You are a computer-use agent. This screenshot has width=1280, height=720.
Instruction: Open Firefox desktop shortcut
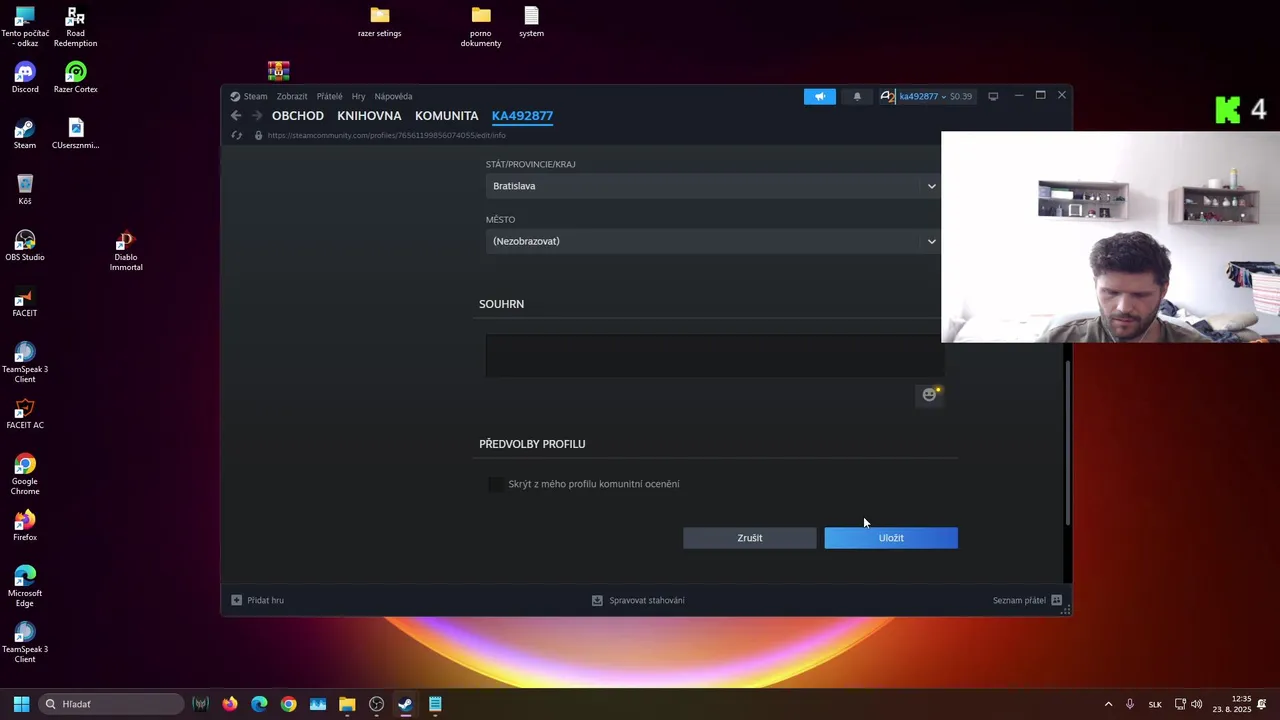tap(25, 526)
